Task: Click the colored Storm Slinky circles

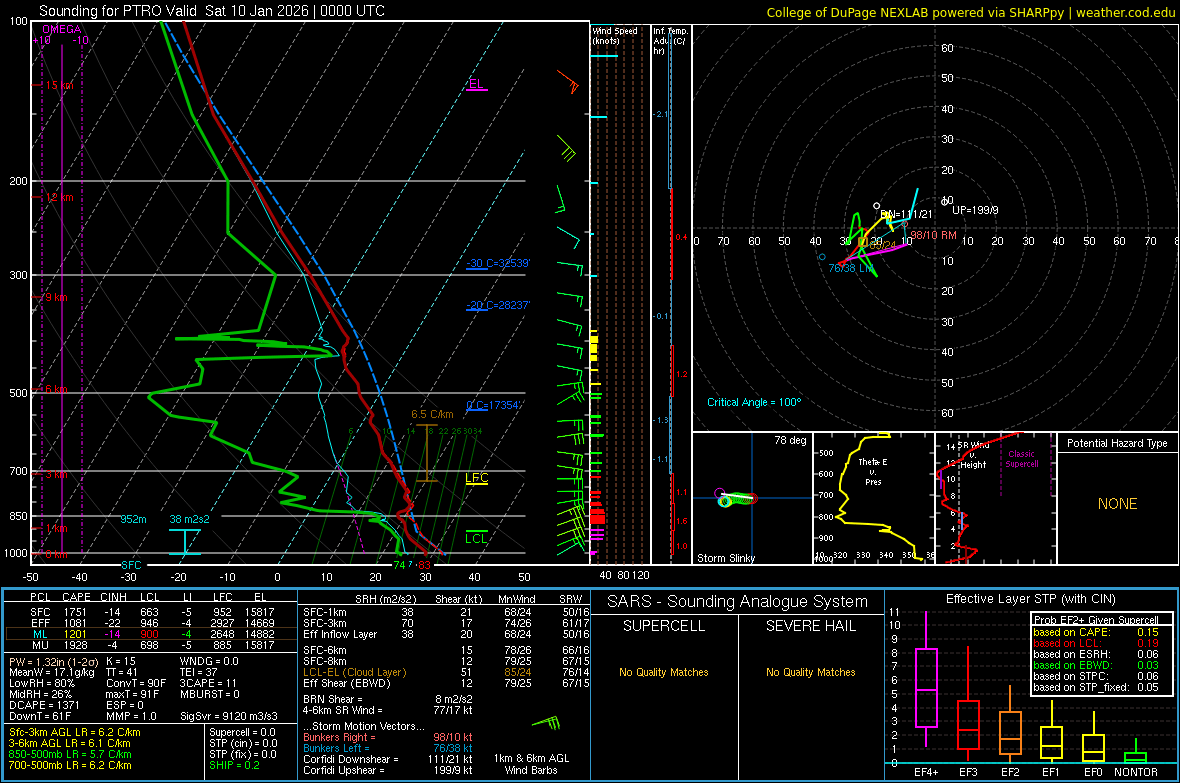Action: [x=735, y=498]
